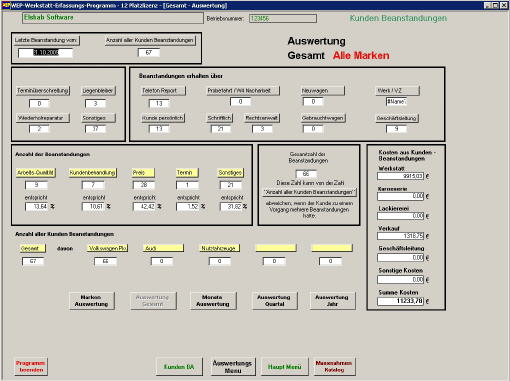Click the application icon in title bar
Viewport: 510px width, 381px height.
(x=6, y=5)
